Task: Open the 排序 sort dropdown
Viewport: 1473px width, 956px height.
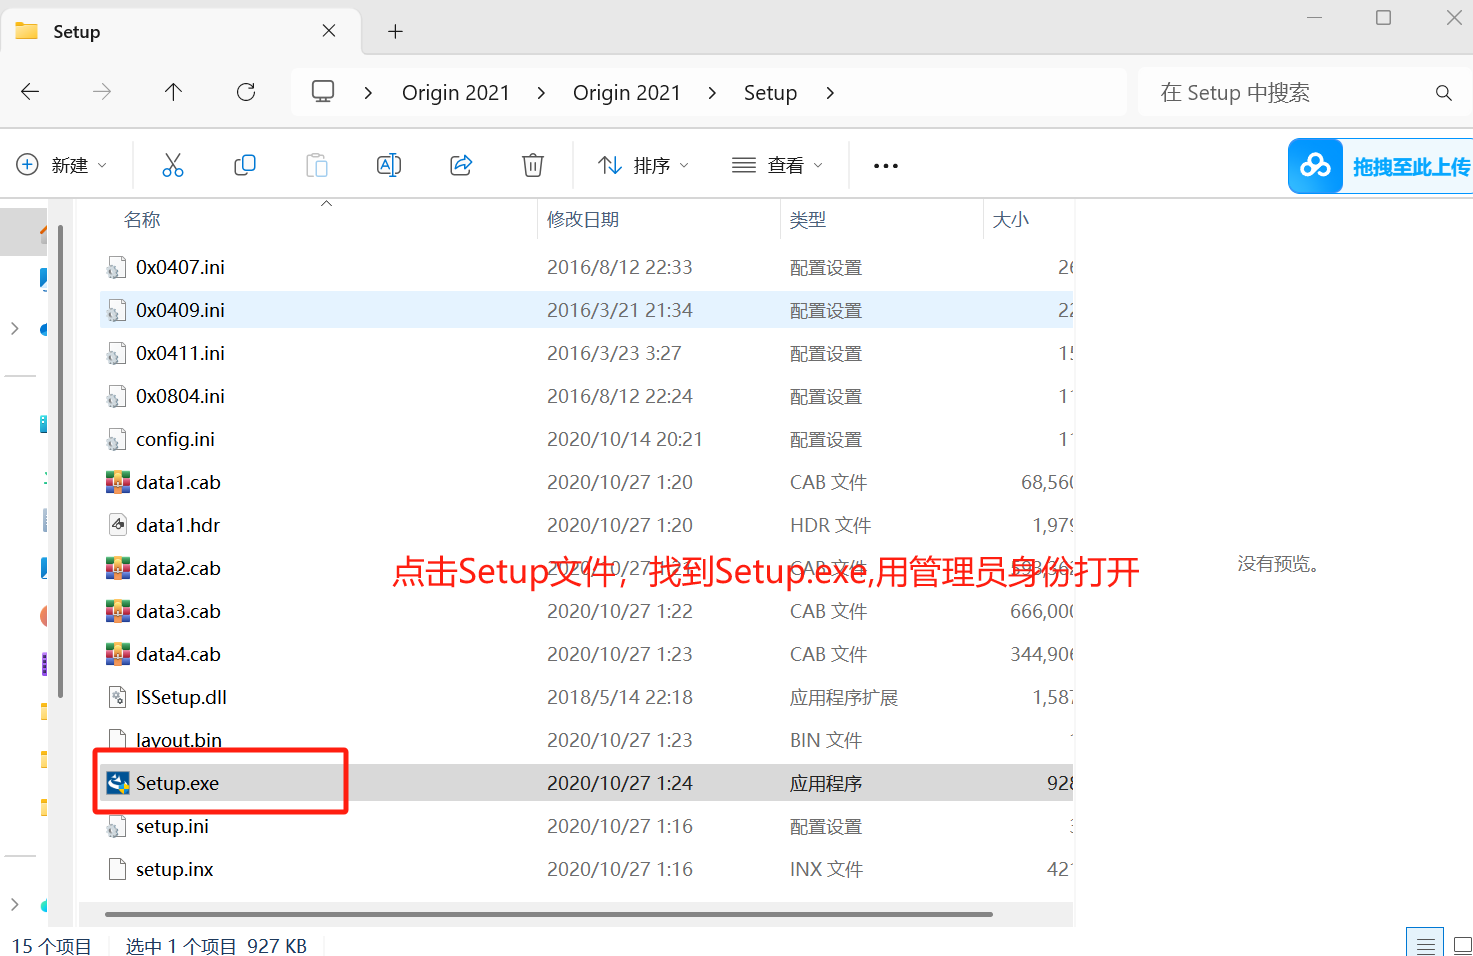Action: 641,165
